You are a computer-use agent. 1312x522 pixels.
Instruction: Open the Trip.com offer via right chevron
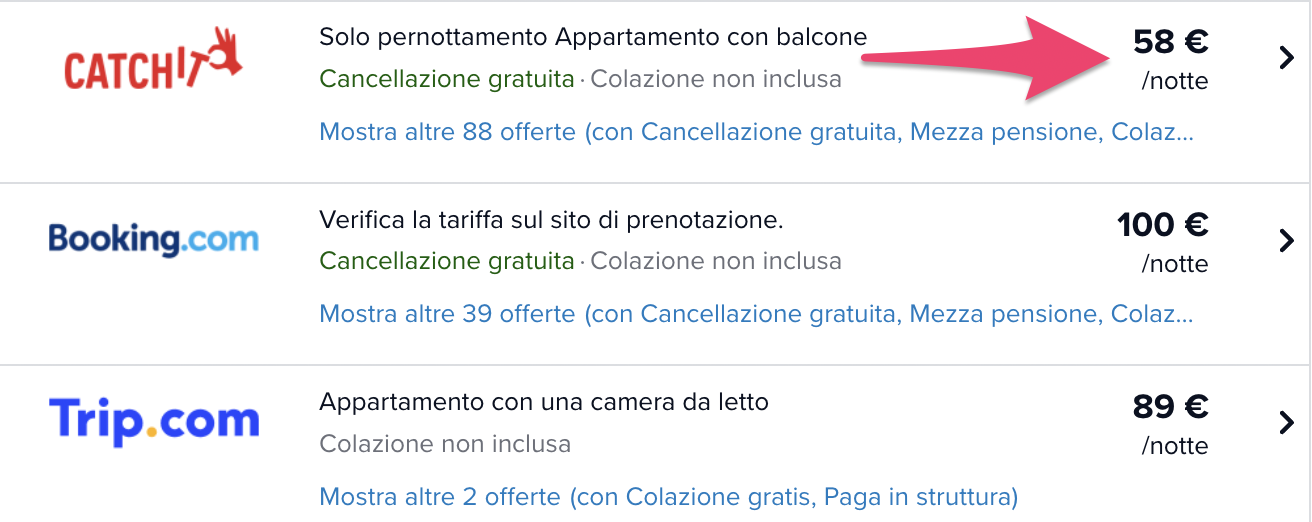pos(1287,423)
